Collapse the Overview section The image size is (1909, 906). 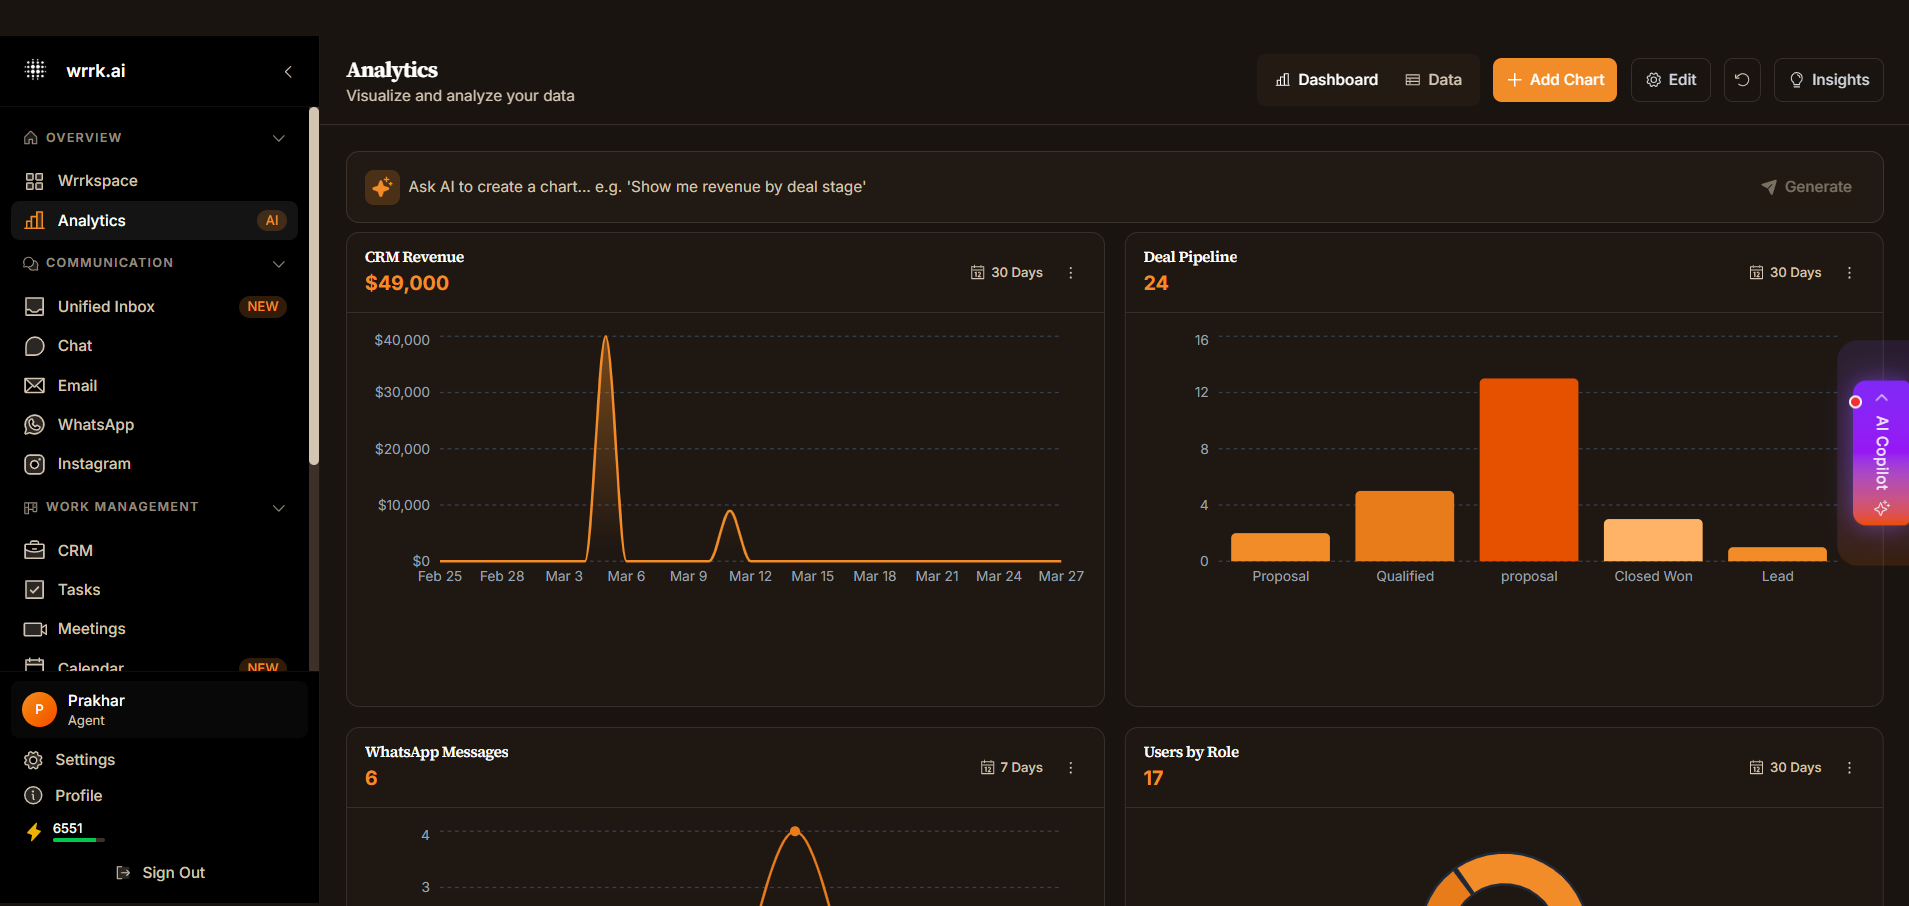pos(279,138)
